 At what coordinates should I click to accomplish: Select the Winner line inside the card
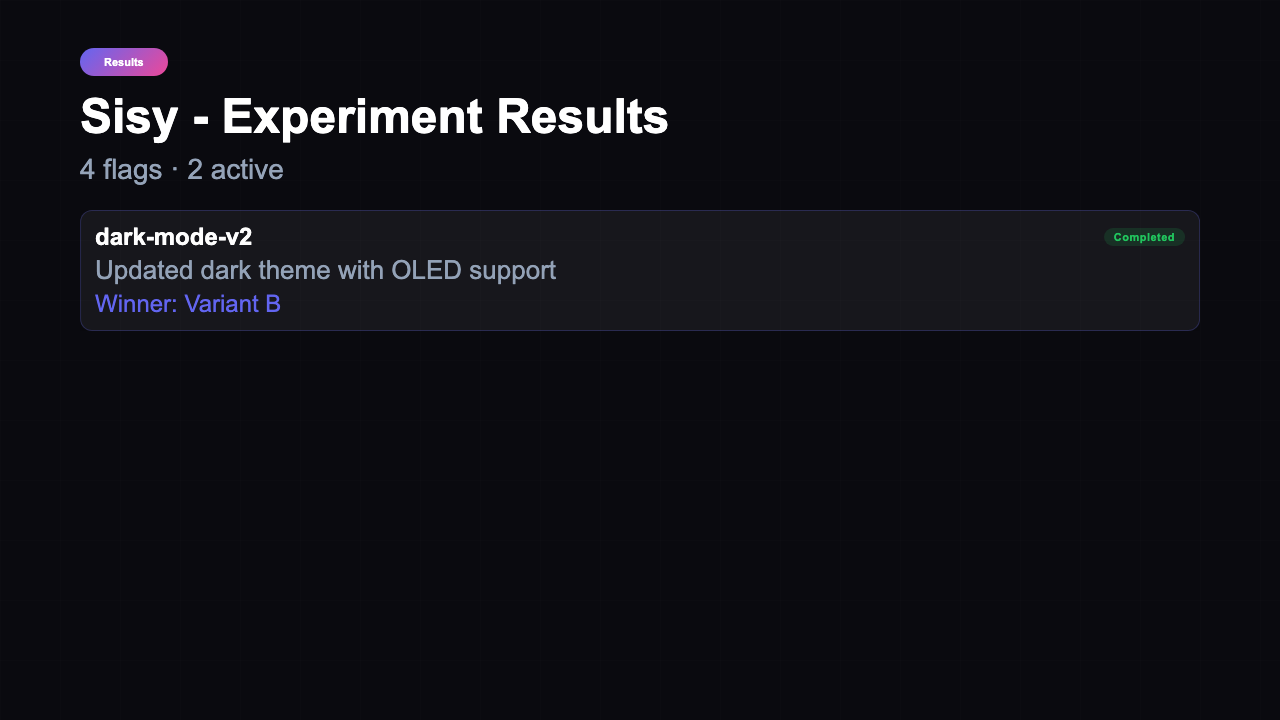click(x=188, y=303)
